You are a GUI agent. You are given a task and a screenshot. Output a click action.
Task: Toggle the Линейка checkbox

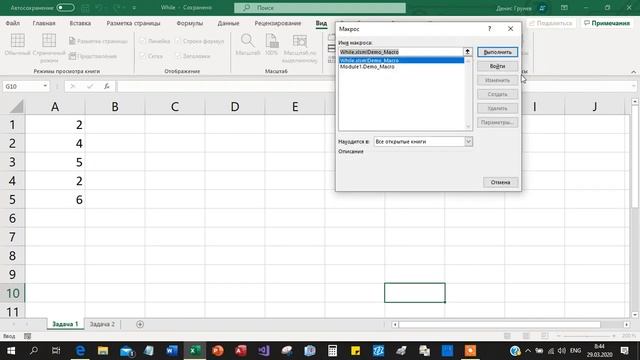click(143, 41)
